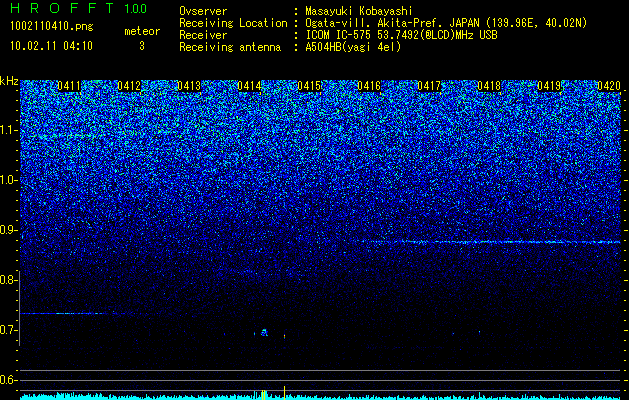The height and width of the screenshot is (400, 629).
Task: Click the 0420 time marker
Action: (609, 86)
